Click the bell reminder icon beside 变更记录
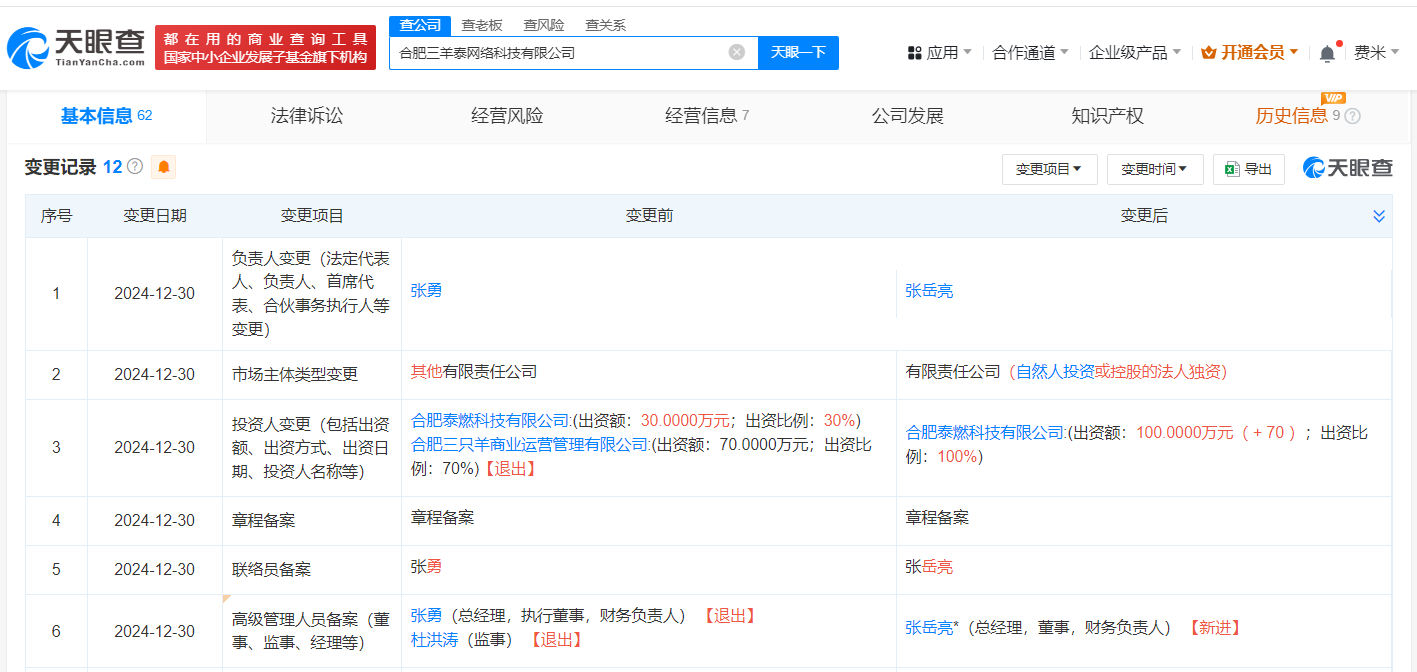 pyautogui.click(x=162, y=167)
